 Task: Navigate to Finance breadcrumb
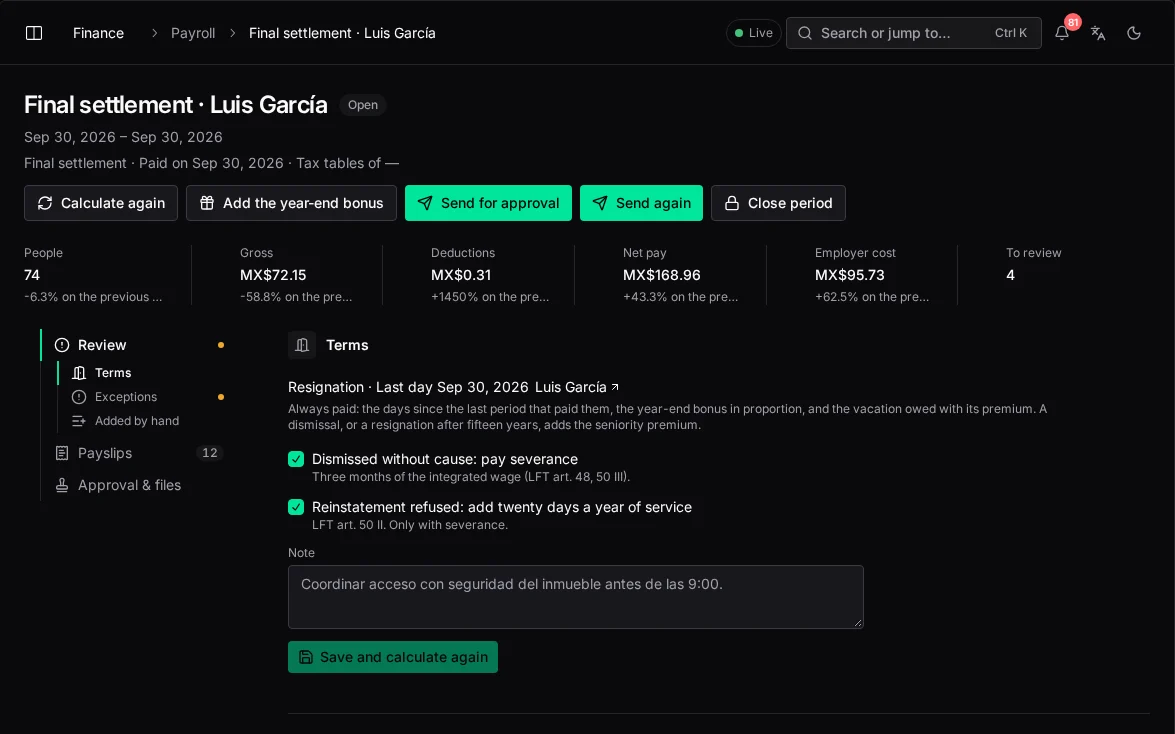98,33
